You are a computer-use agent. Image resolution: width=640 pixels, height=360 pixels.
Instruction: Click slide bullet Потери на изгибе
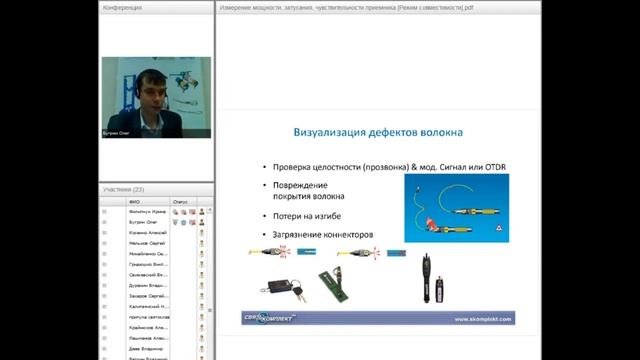tap(307, 216)
